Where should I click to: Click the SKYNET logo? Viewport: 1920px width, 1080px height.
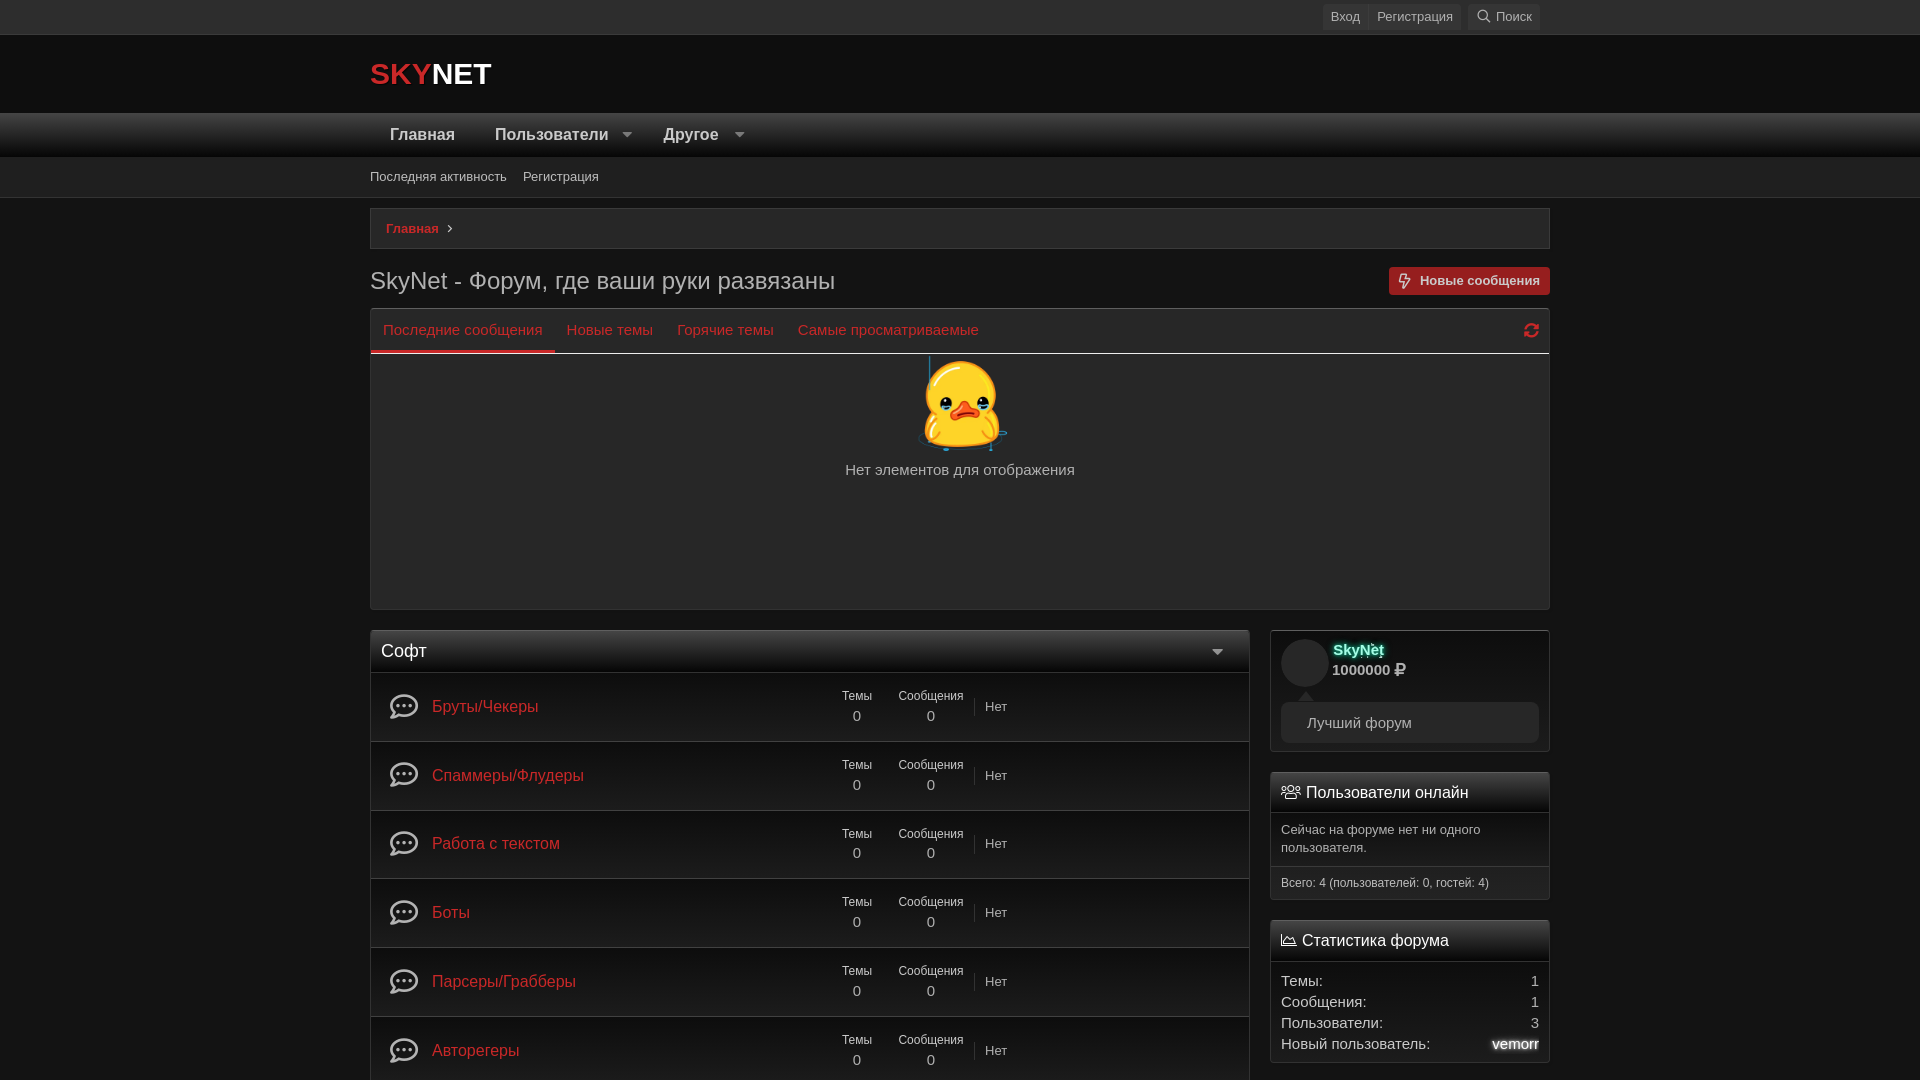(431, 74)
